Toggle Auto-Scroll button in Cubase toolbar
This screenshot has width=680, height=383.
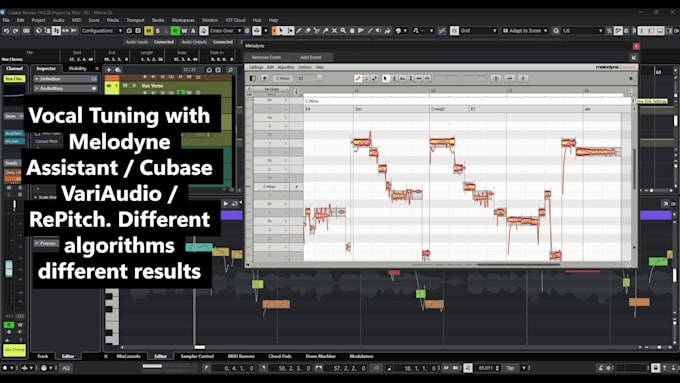pos(257,31)
